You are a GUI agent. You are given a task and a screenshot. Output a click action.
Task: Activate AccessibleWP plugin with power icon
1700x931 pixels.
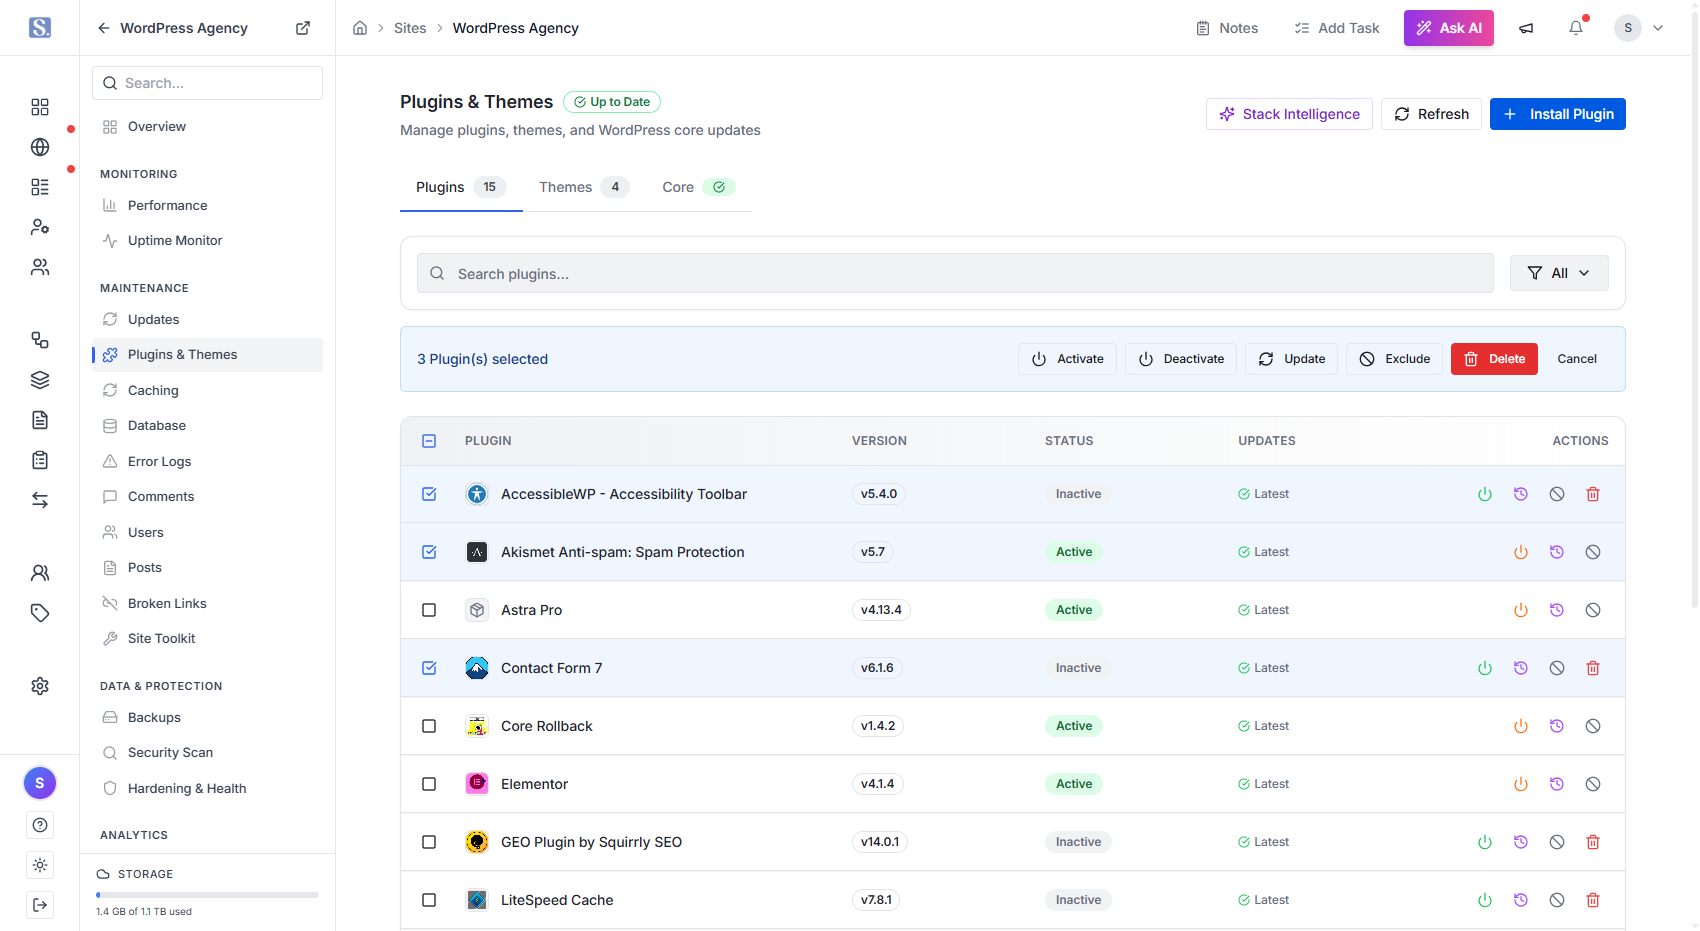(1485, 494)
